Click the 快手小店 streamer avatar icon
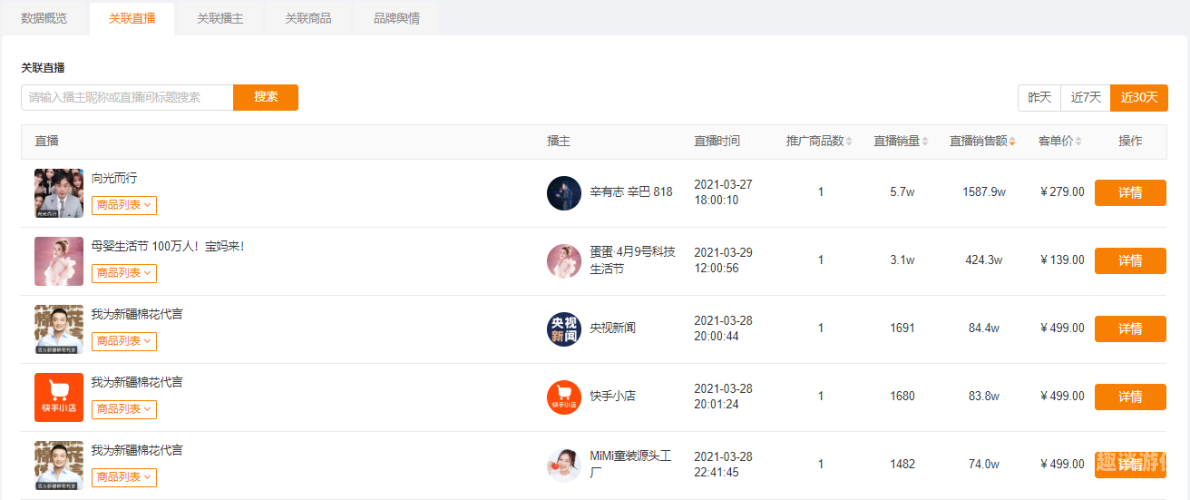 tap(564, 398)
